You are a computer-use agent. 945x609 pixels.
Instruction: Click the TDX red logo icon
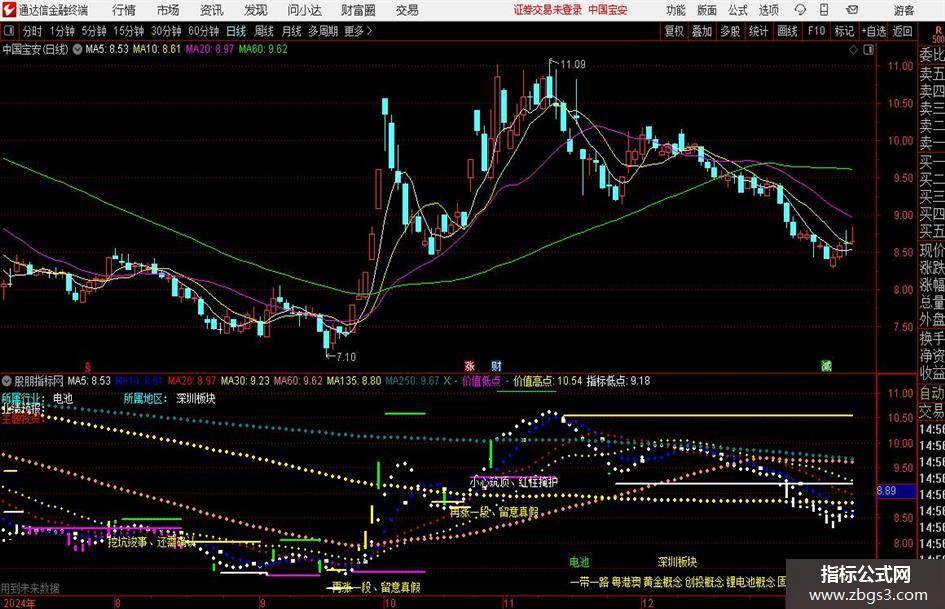point(9,10)
